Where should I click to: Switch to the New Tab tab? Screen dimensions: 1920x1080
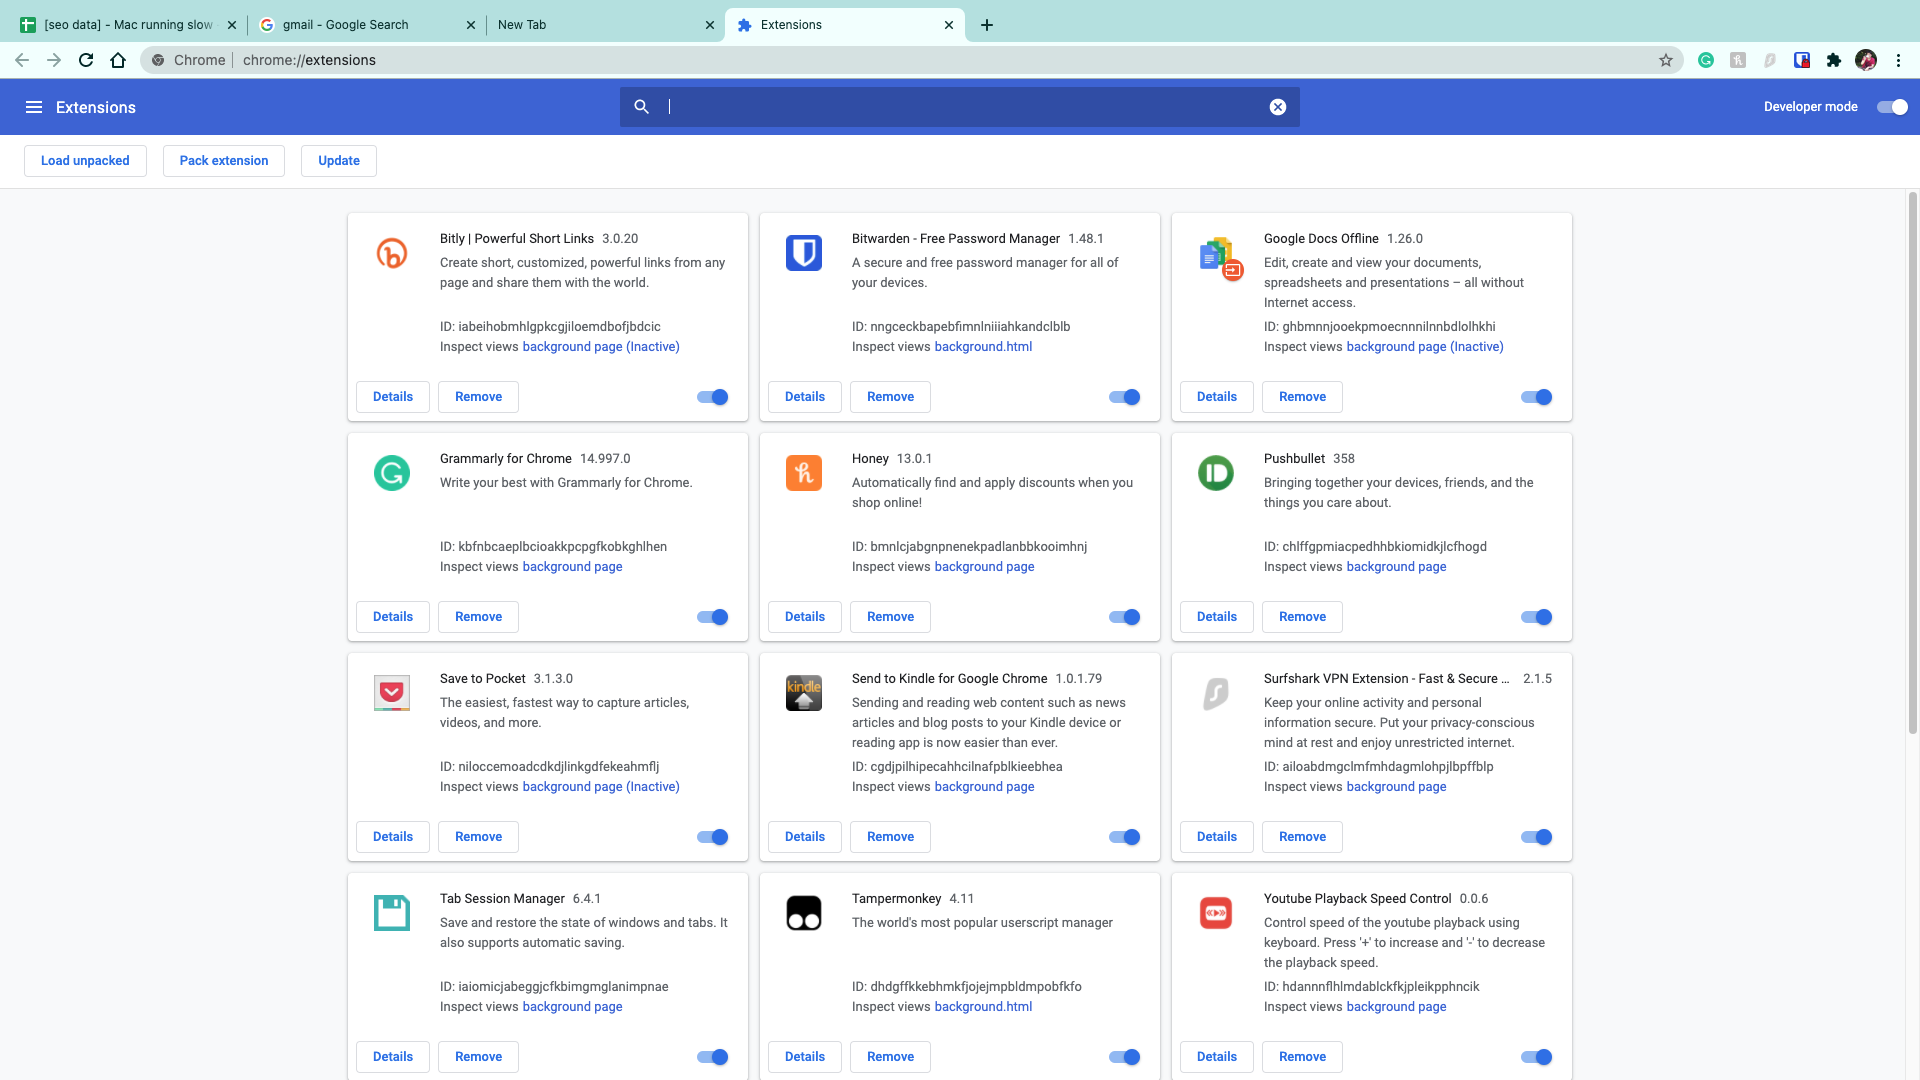(x=603, y=25)
